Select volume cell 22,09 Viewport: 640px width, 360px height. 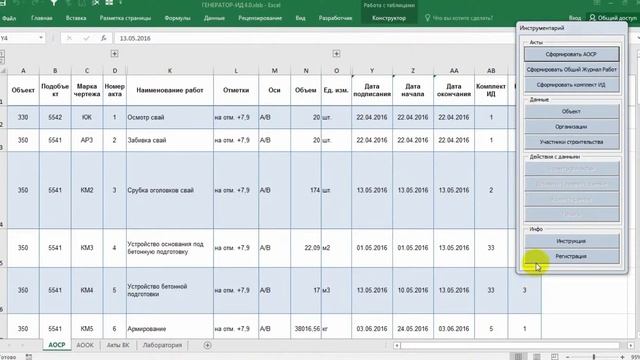[306, 248]
